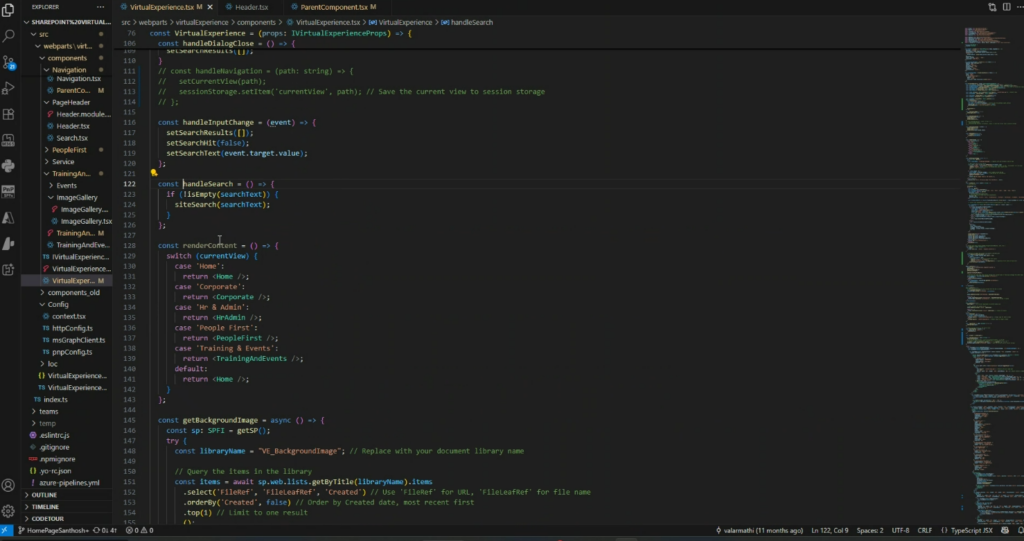Open the Search view in activity bar
The width and height of the screenshot is (1024, 541).
(8, 36)
